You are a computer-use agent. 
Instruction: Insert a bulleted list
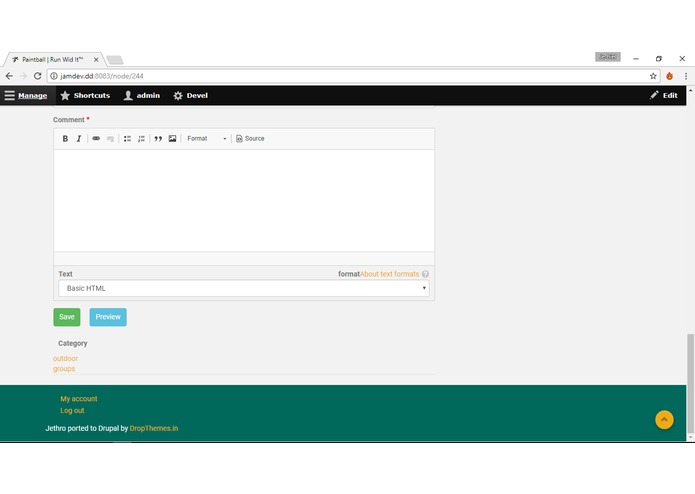pos(127,139)
